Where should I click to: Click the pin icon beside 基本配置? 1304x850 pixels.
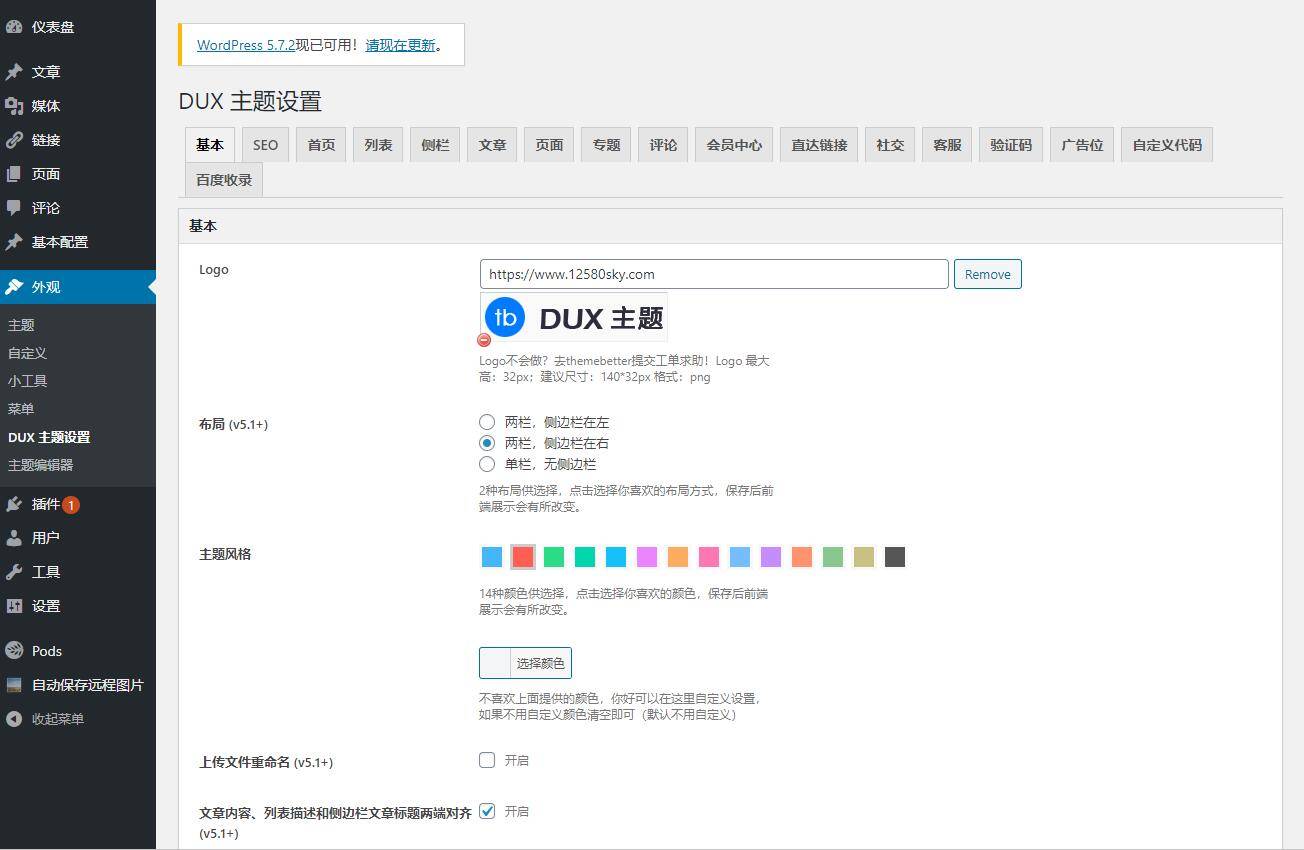click(14, 242)
